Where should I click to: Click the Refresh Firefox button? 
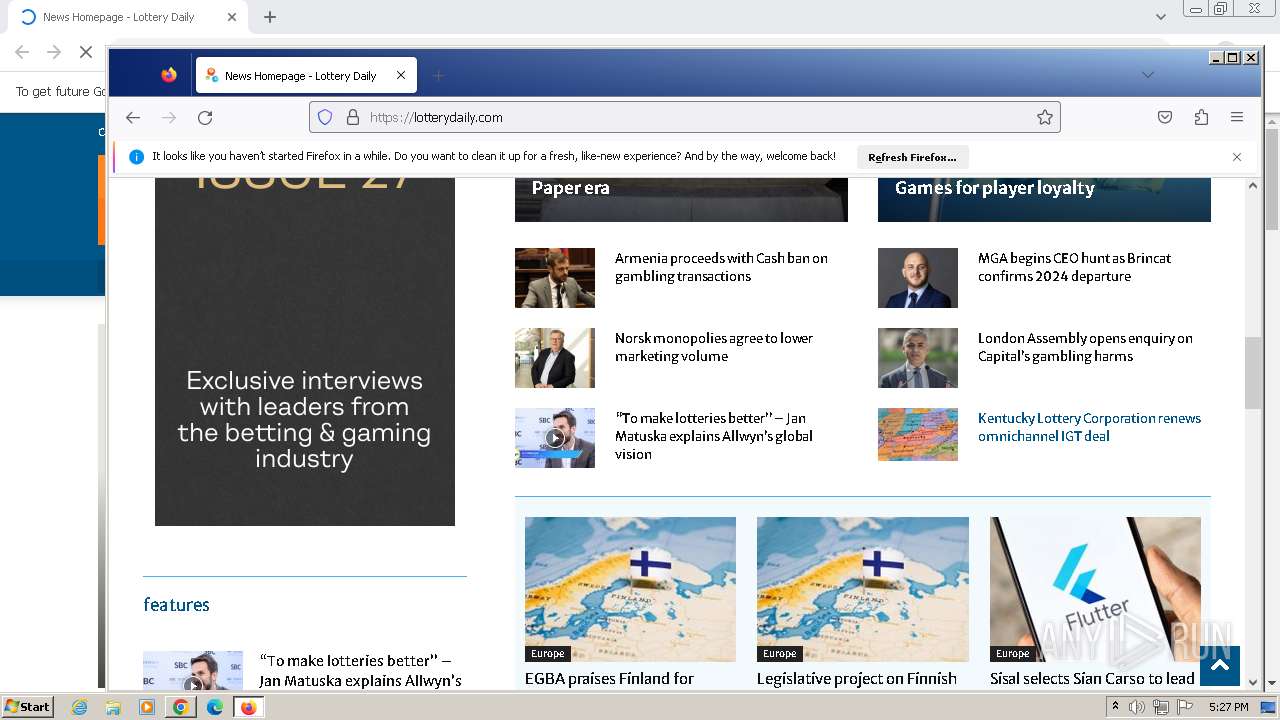point(912,157)
